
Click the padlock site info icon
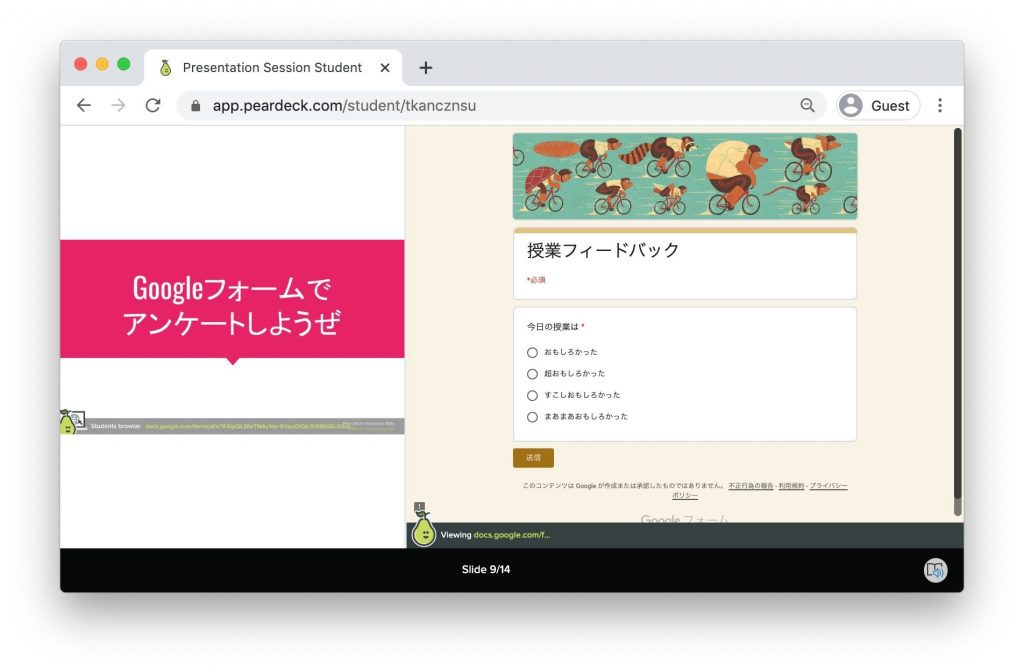pos(195,105)
